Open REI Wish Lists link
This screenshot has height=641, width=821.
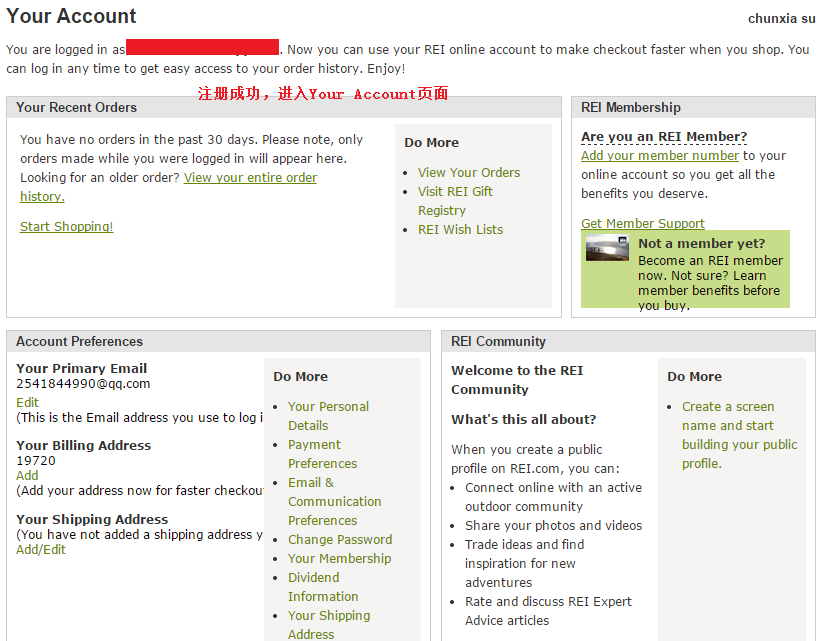pos(460,230)
